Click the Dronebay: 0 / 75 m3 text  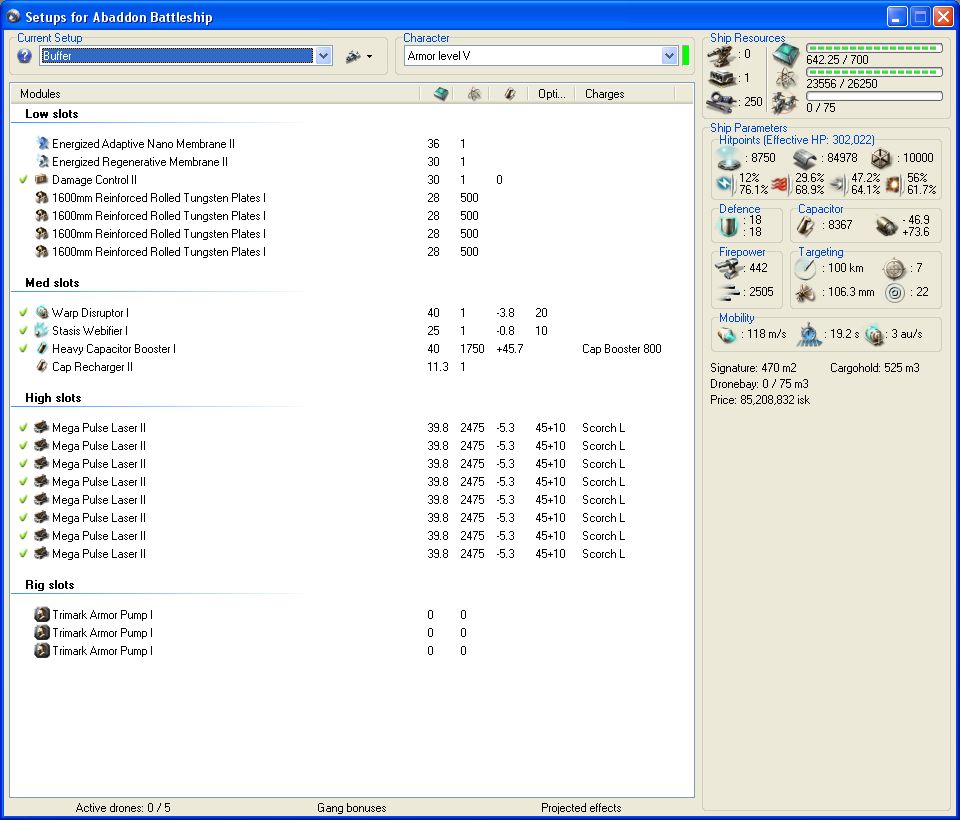coord(759,384)
